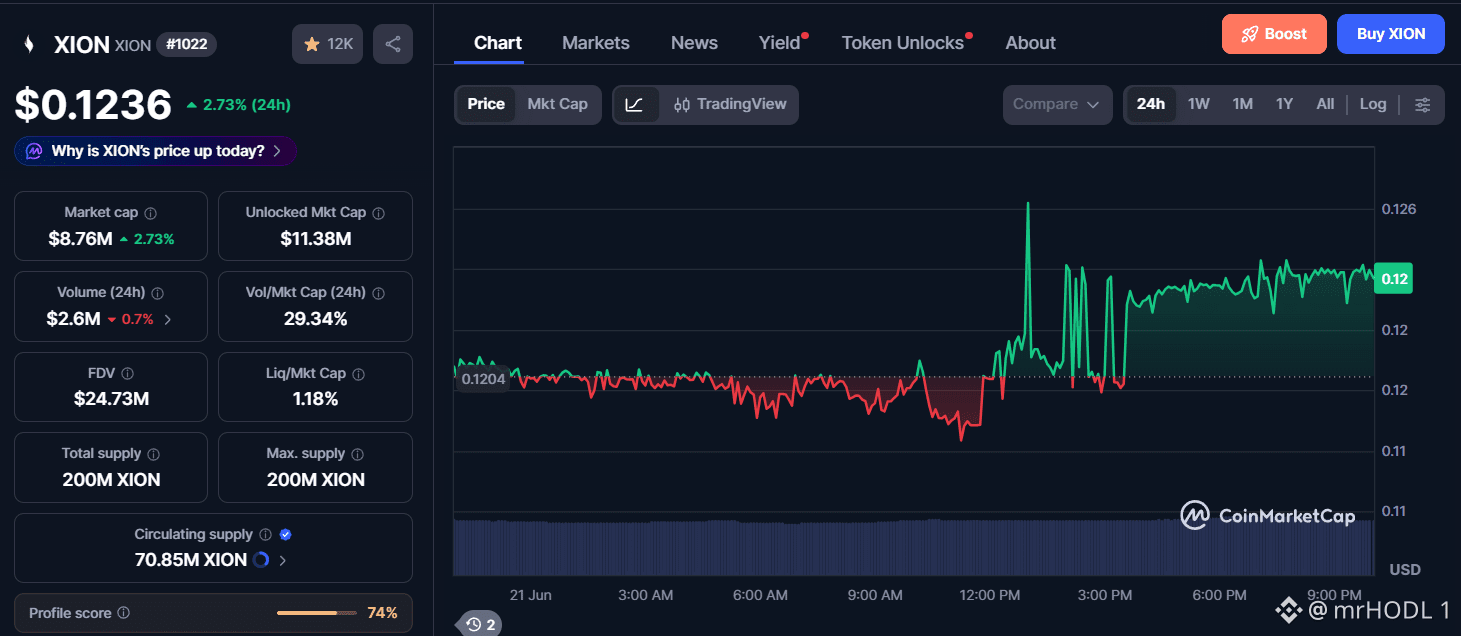The image size is (1461, 636).
Task: Click the share icon button
Action: 393,44
